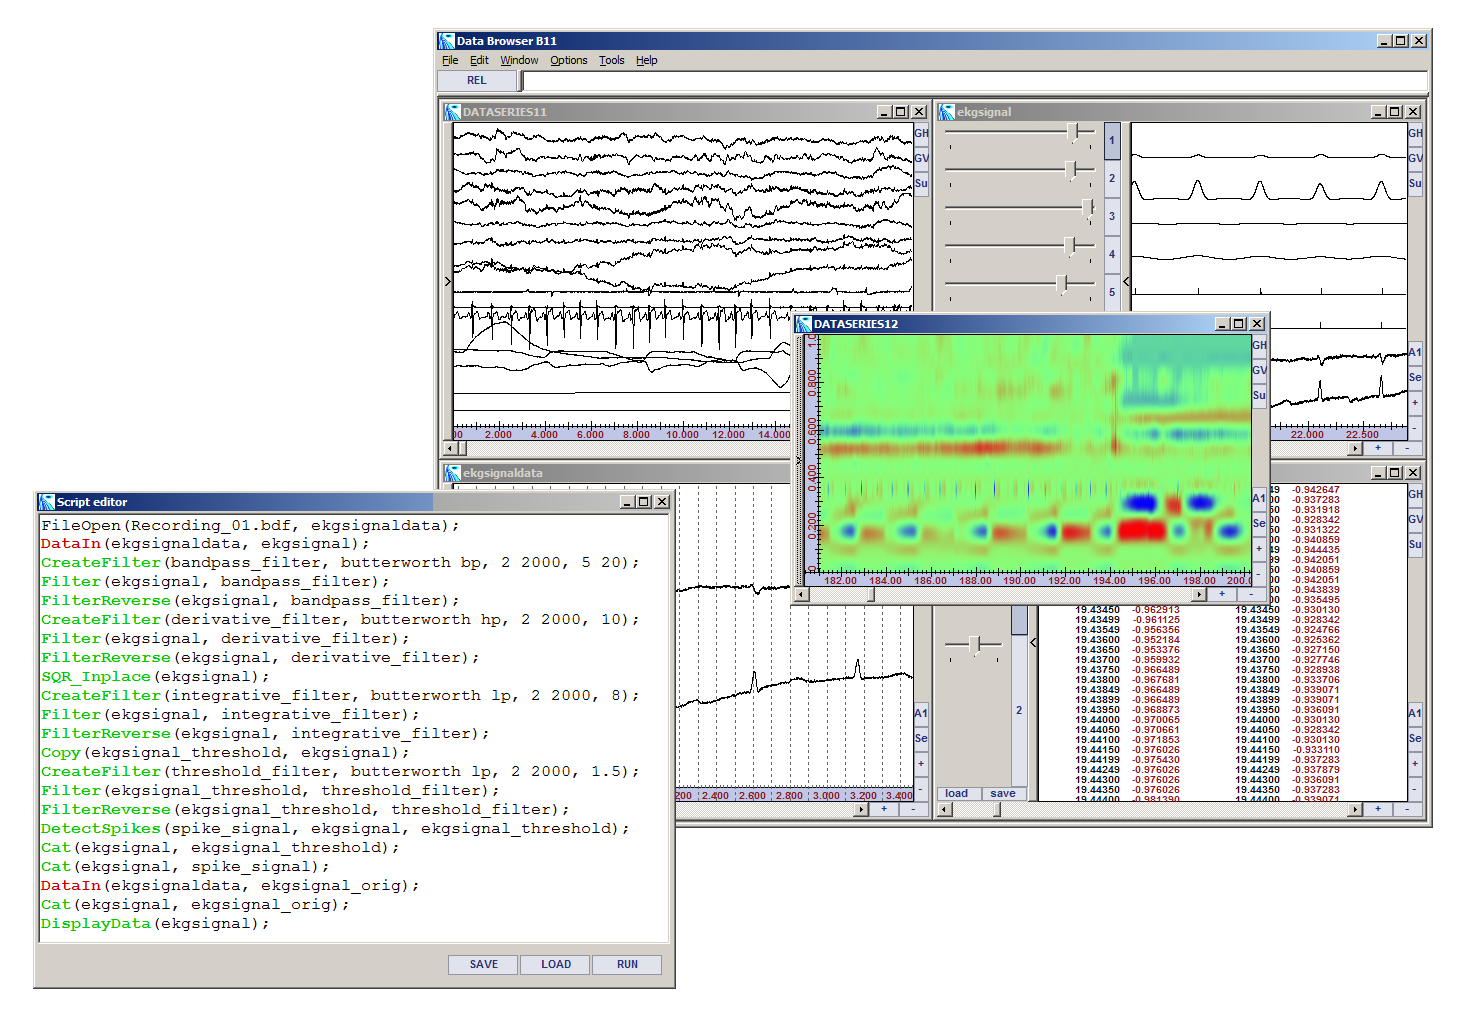Open the Options menu

568,60
